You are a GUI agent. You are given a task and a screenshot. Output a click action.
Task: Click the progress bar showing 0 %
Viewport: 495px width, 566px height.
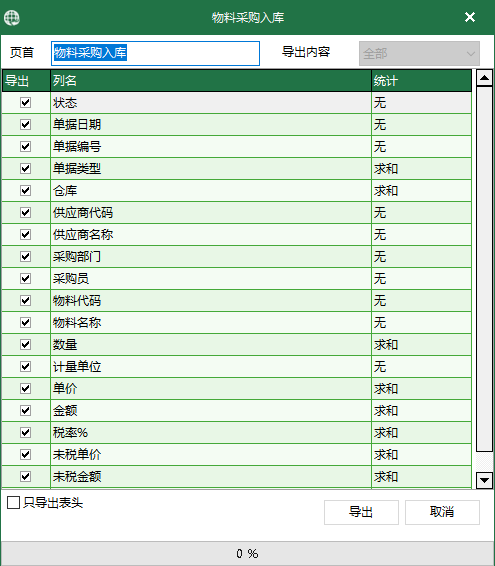tap(247, 553)
